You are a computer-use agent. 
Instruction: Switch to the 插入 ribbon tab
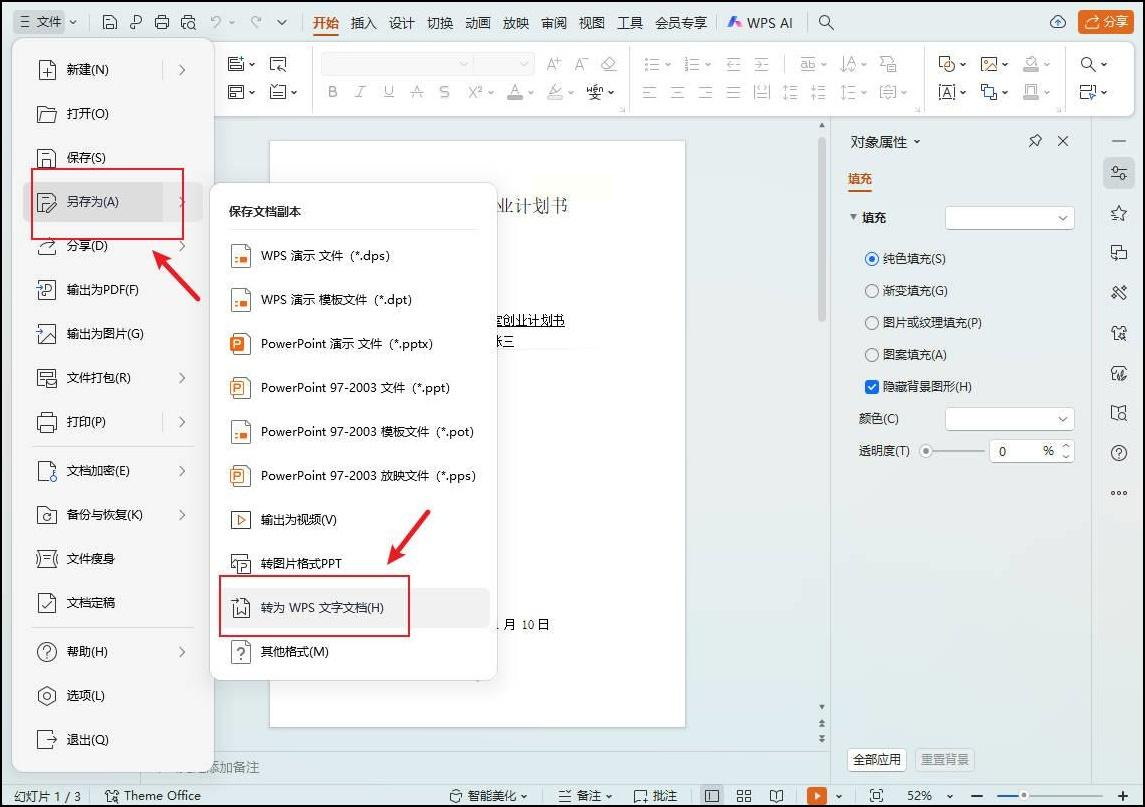[363, 23]
